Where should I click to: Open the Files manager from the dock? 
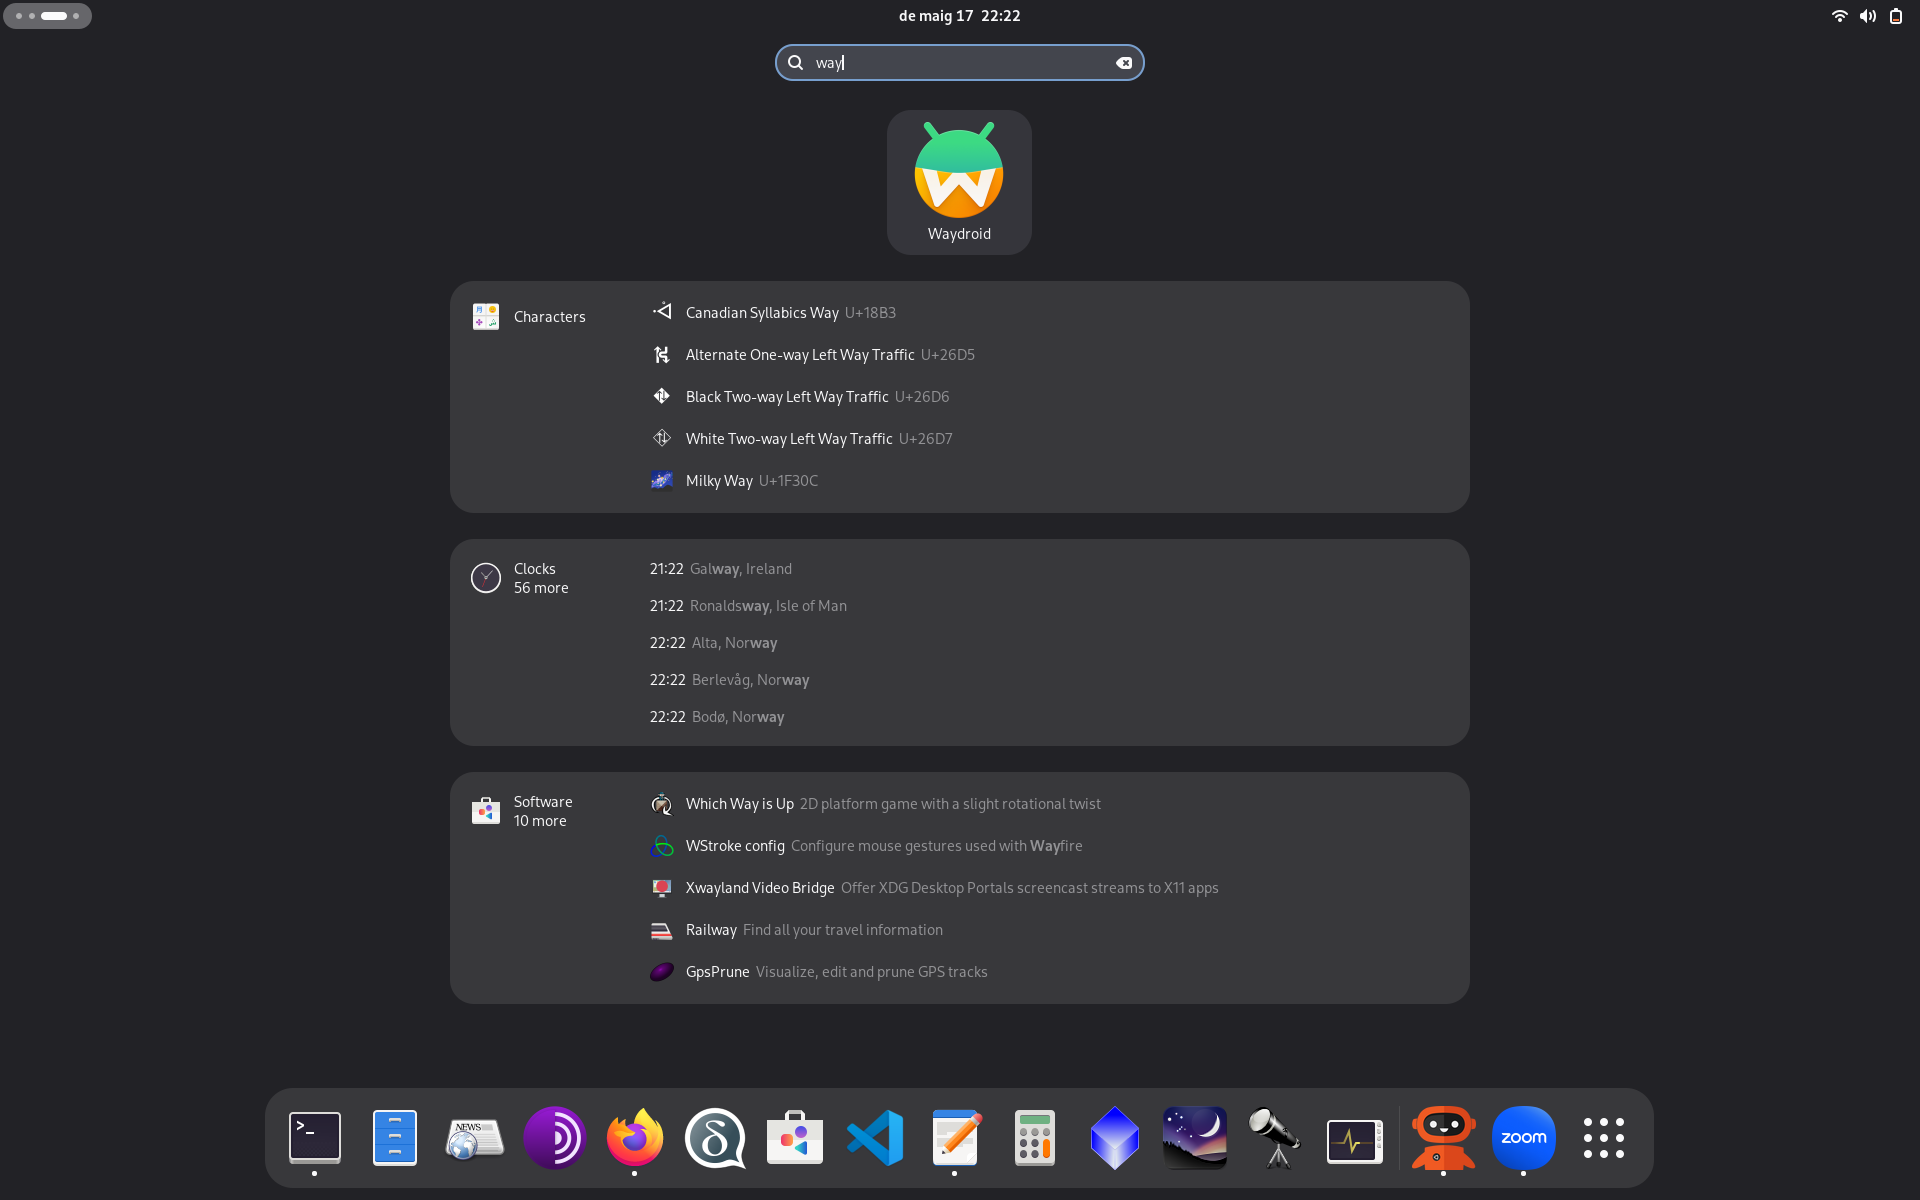click(x=395, y=1138)
